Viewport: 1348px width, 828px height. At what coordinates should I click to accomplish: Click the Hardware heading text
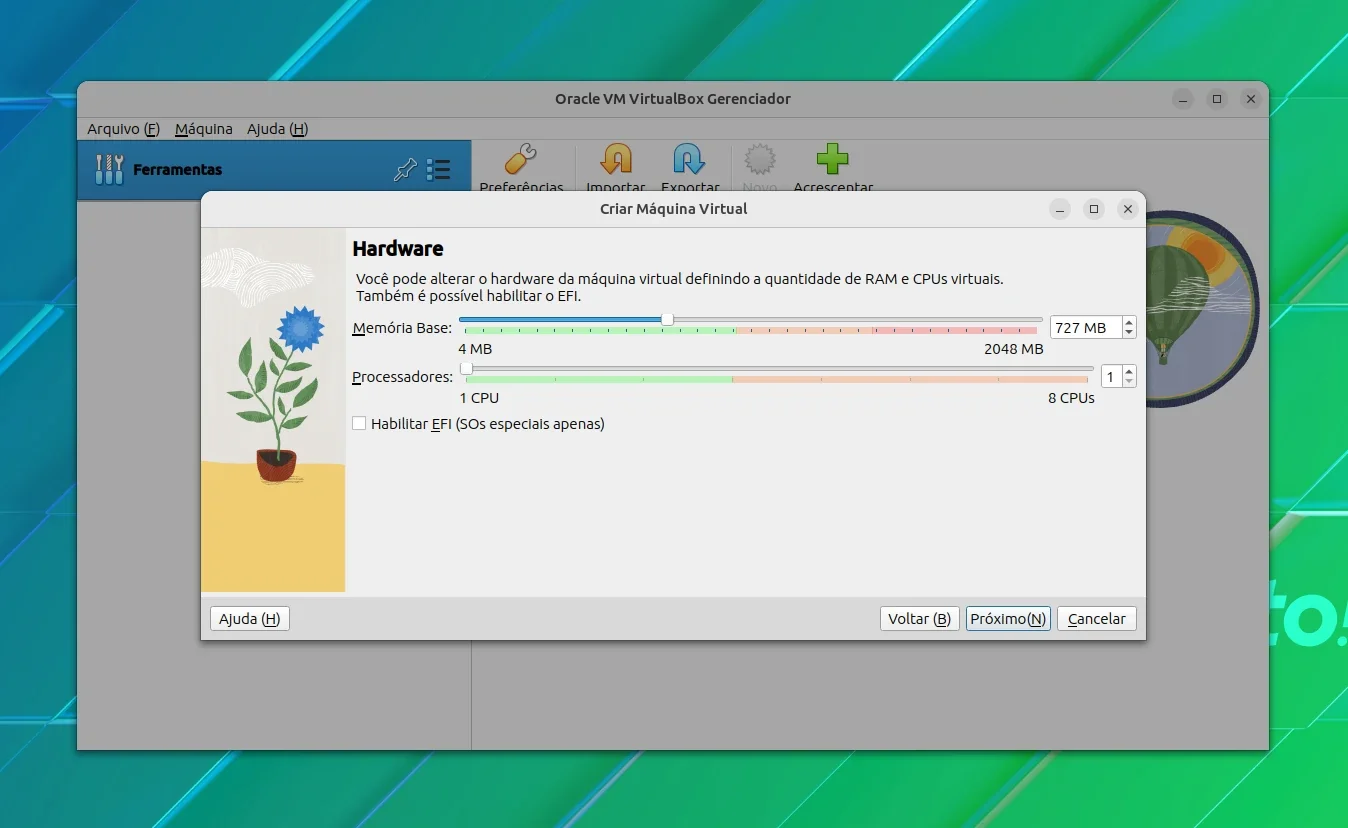[398, 248]
